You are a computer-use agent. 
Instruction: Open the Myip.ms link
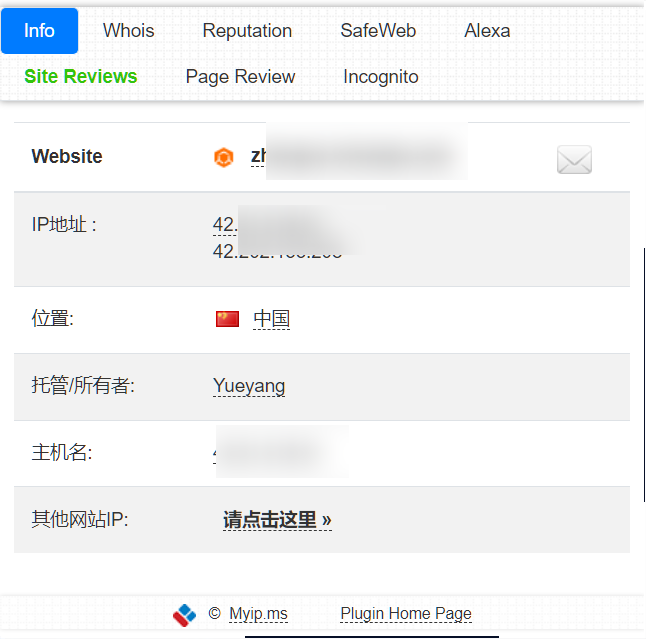coord(258,614)
